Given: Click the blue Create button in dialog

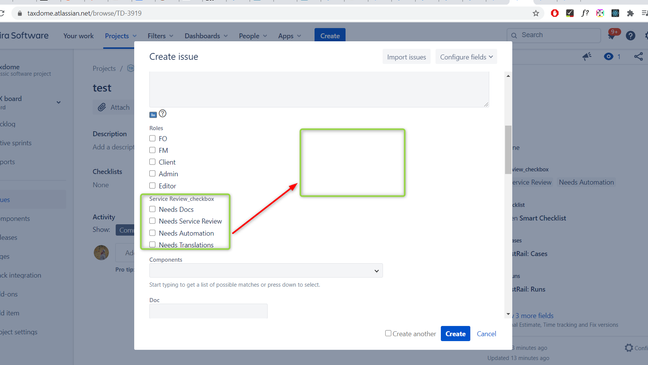Looking at the screenshot, I should [x=455, y=334].
